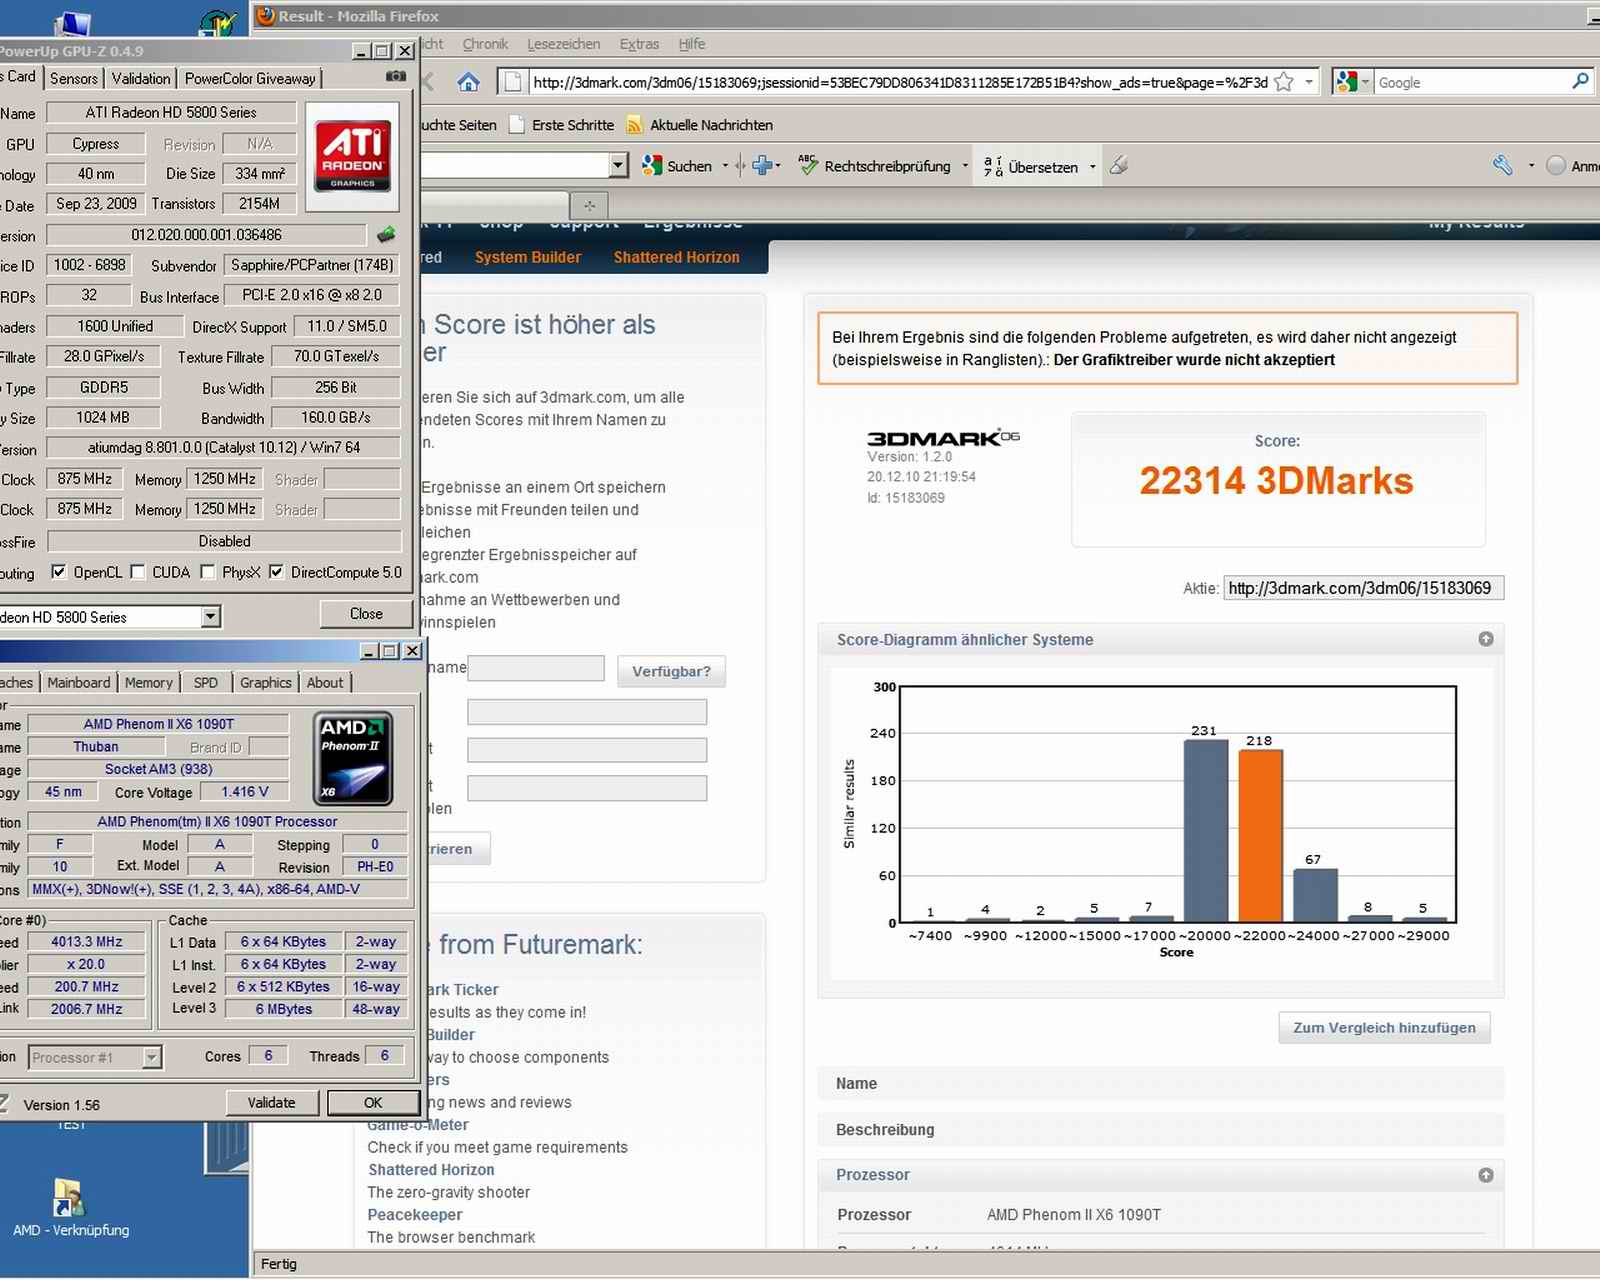Image resolution: width=1600 pixels, height=1280 pixels.
Task: Expand Rechtschreibprüfung dropdown arrow
Action: [965, 166]
